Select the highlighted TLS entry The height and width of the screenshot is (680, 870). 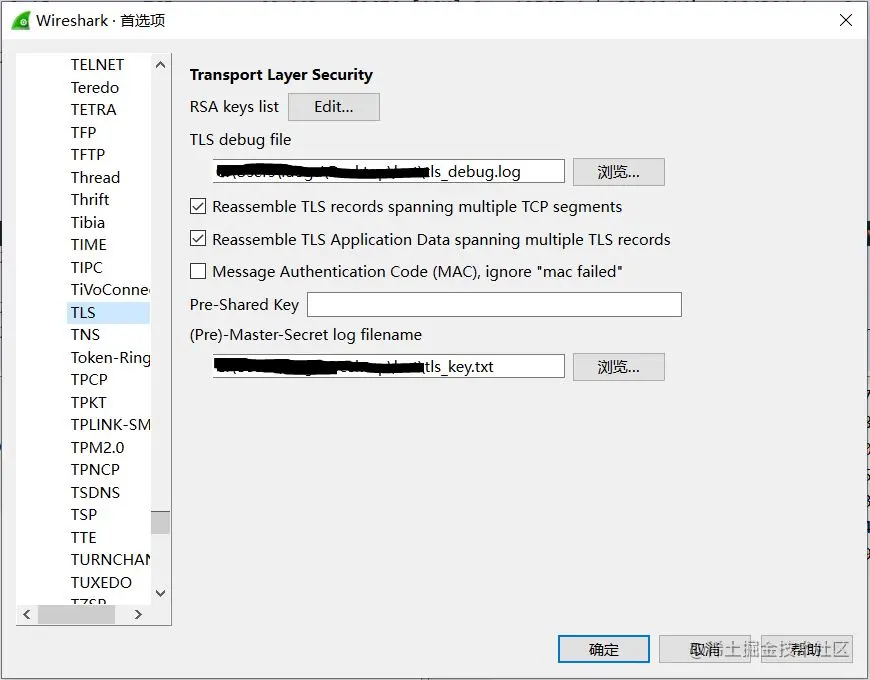[x=108, y=312]
